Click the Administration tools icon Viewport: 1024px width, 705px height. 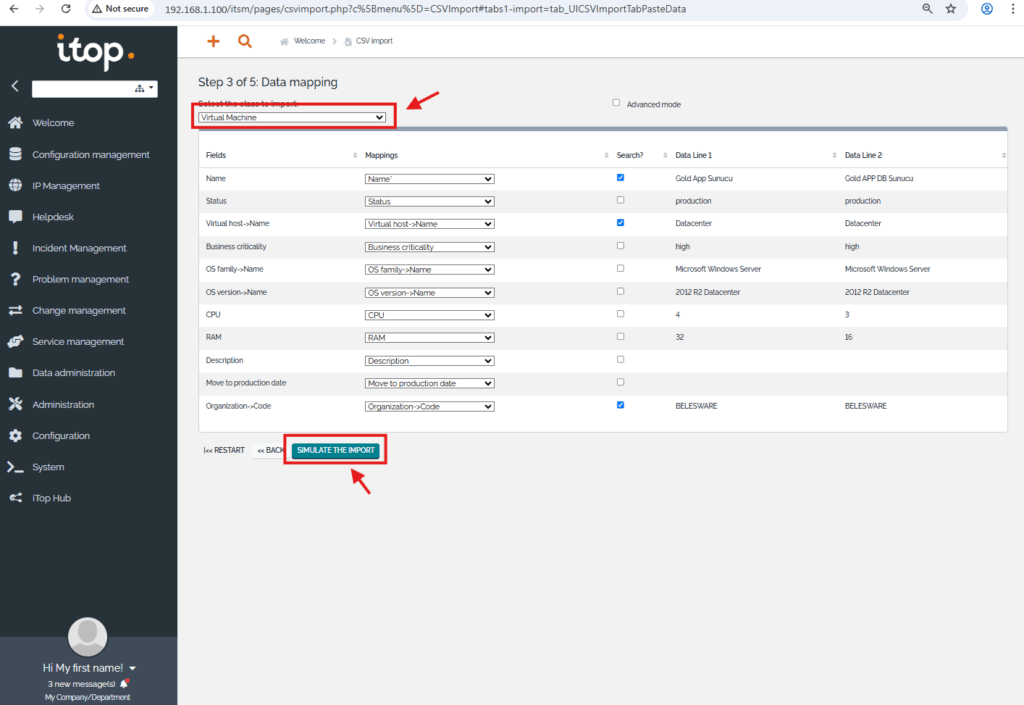point(15,404)
